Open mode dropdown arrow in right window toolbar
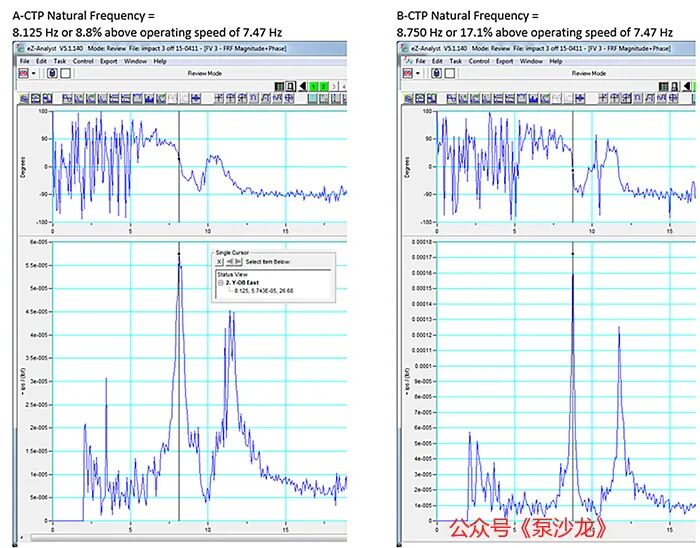The image size is (700, 548). 418,73
